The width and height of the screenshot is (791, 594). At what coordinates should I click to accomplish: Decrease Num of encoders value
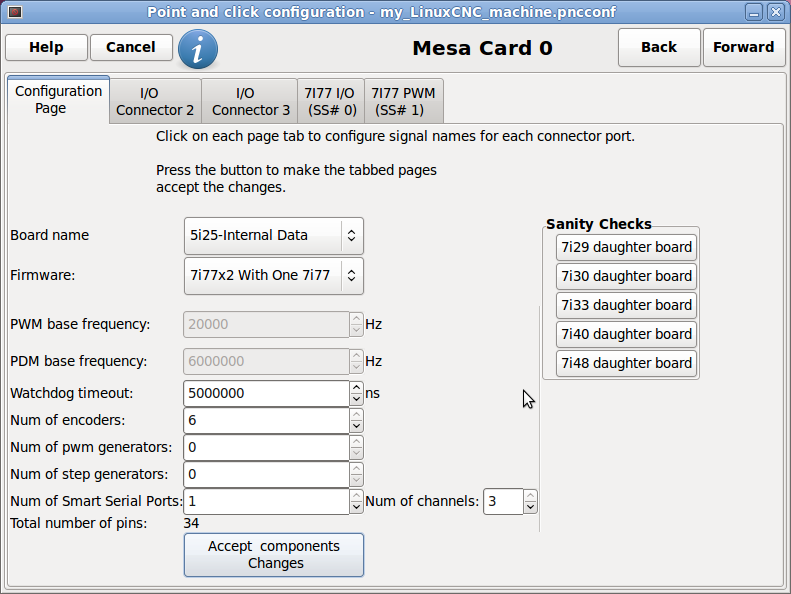click(x=356, y=426)
